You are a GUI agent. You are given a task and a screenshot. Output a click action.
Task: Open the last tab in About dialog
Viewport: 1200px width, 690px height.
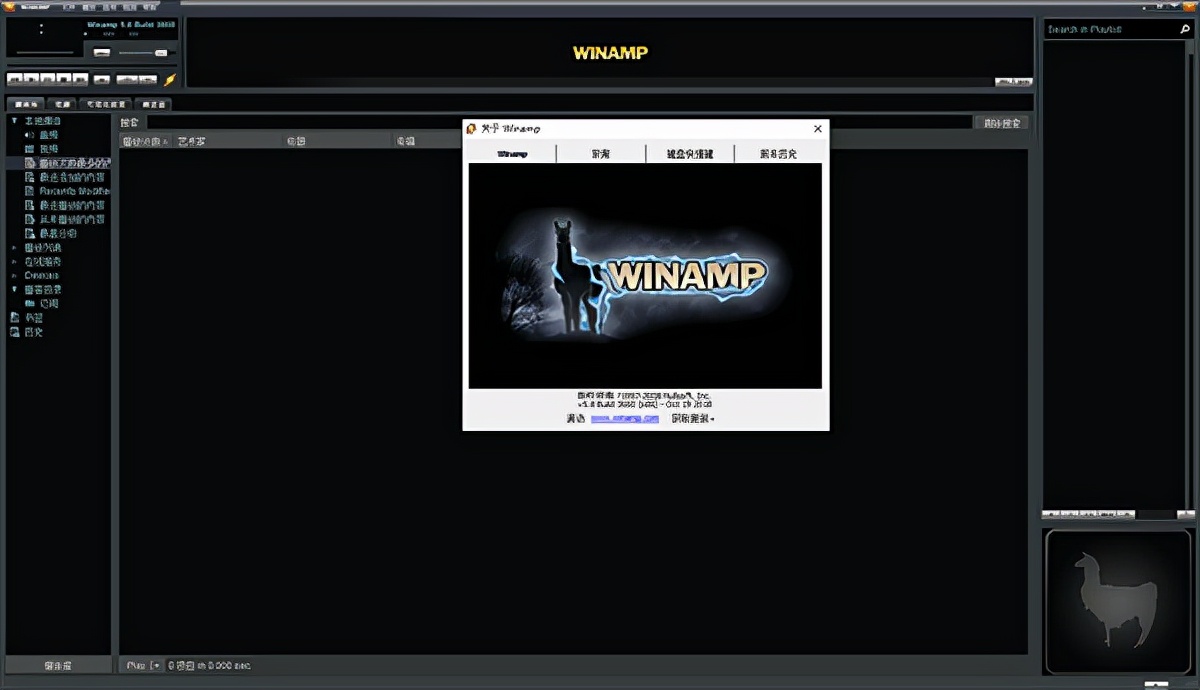(778, 154)
